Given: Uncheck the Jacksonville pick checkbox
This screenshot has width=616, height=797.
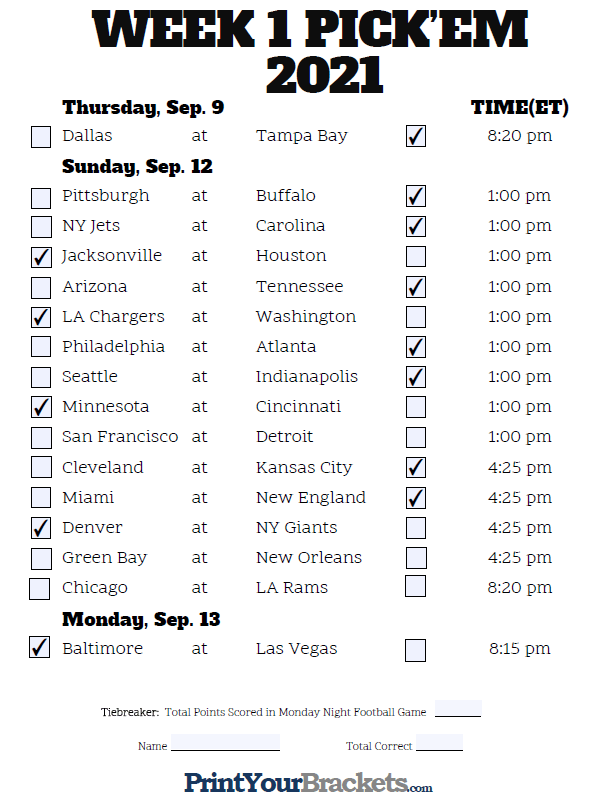Looking at the screenshot, I should (41, 257).
